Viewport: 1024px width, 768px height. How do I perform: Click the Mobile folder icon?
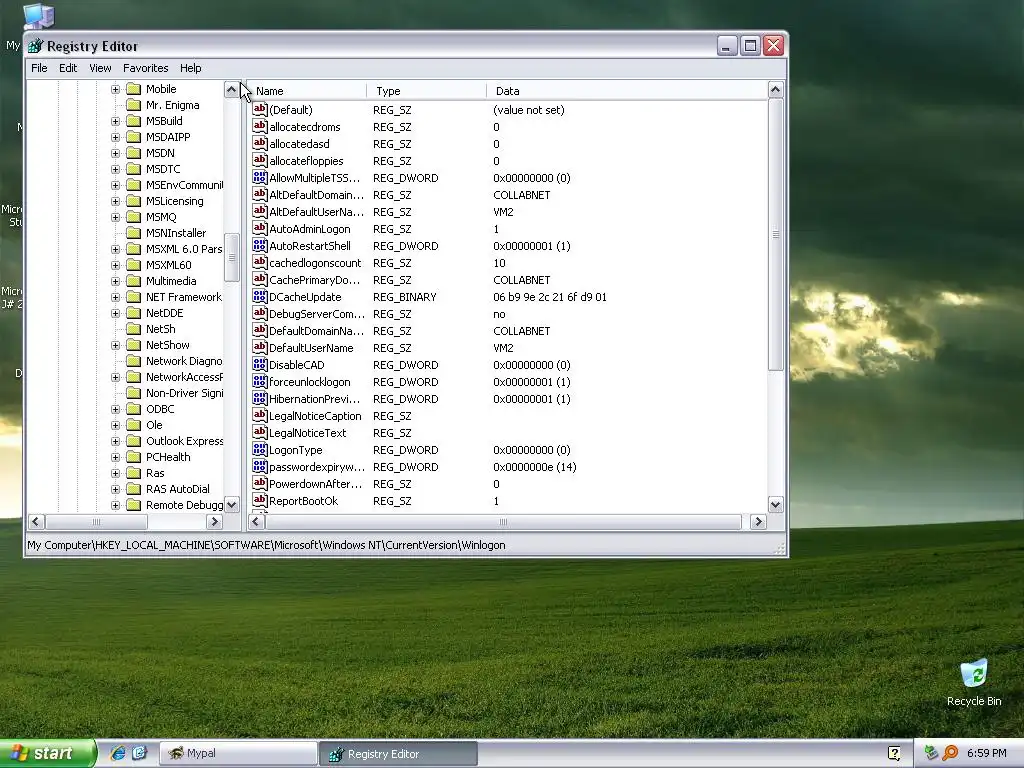(133, 89)
